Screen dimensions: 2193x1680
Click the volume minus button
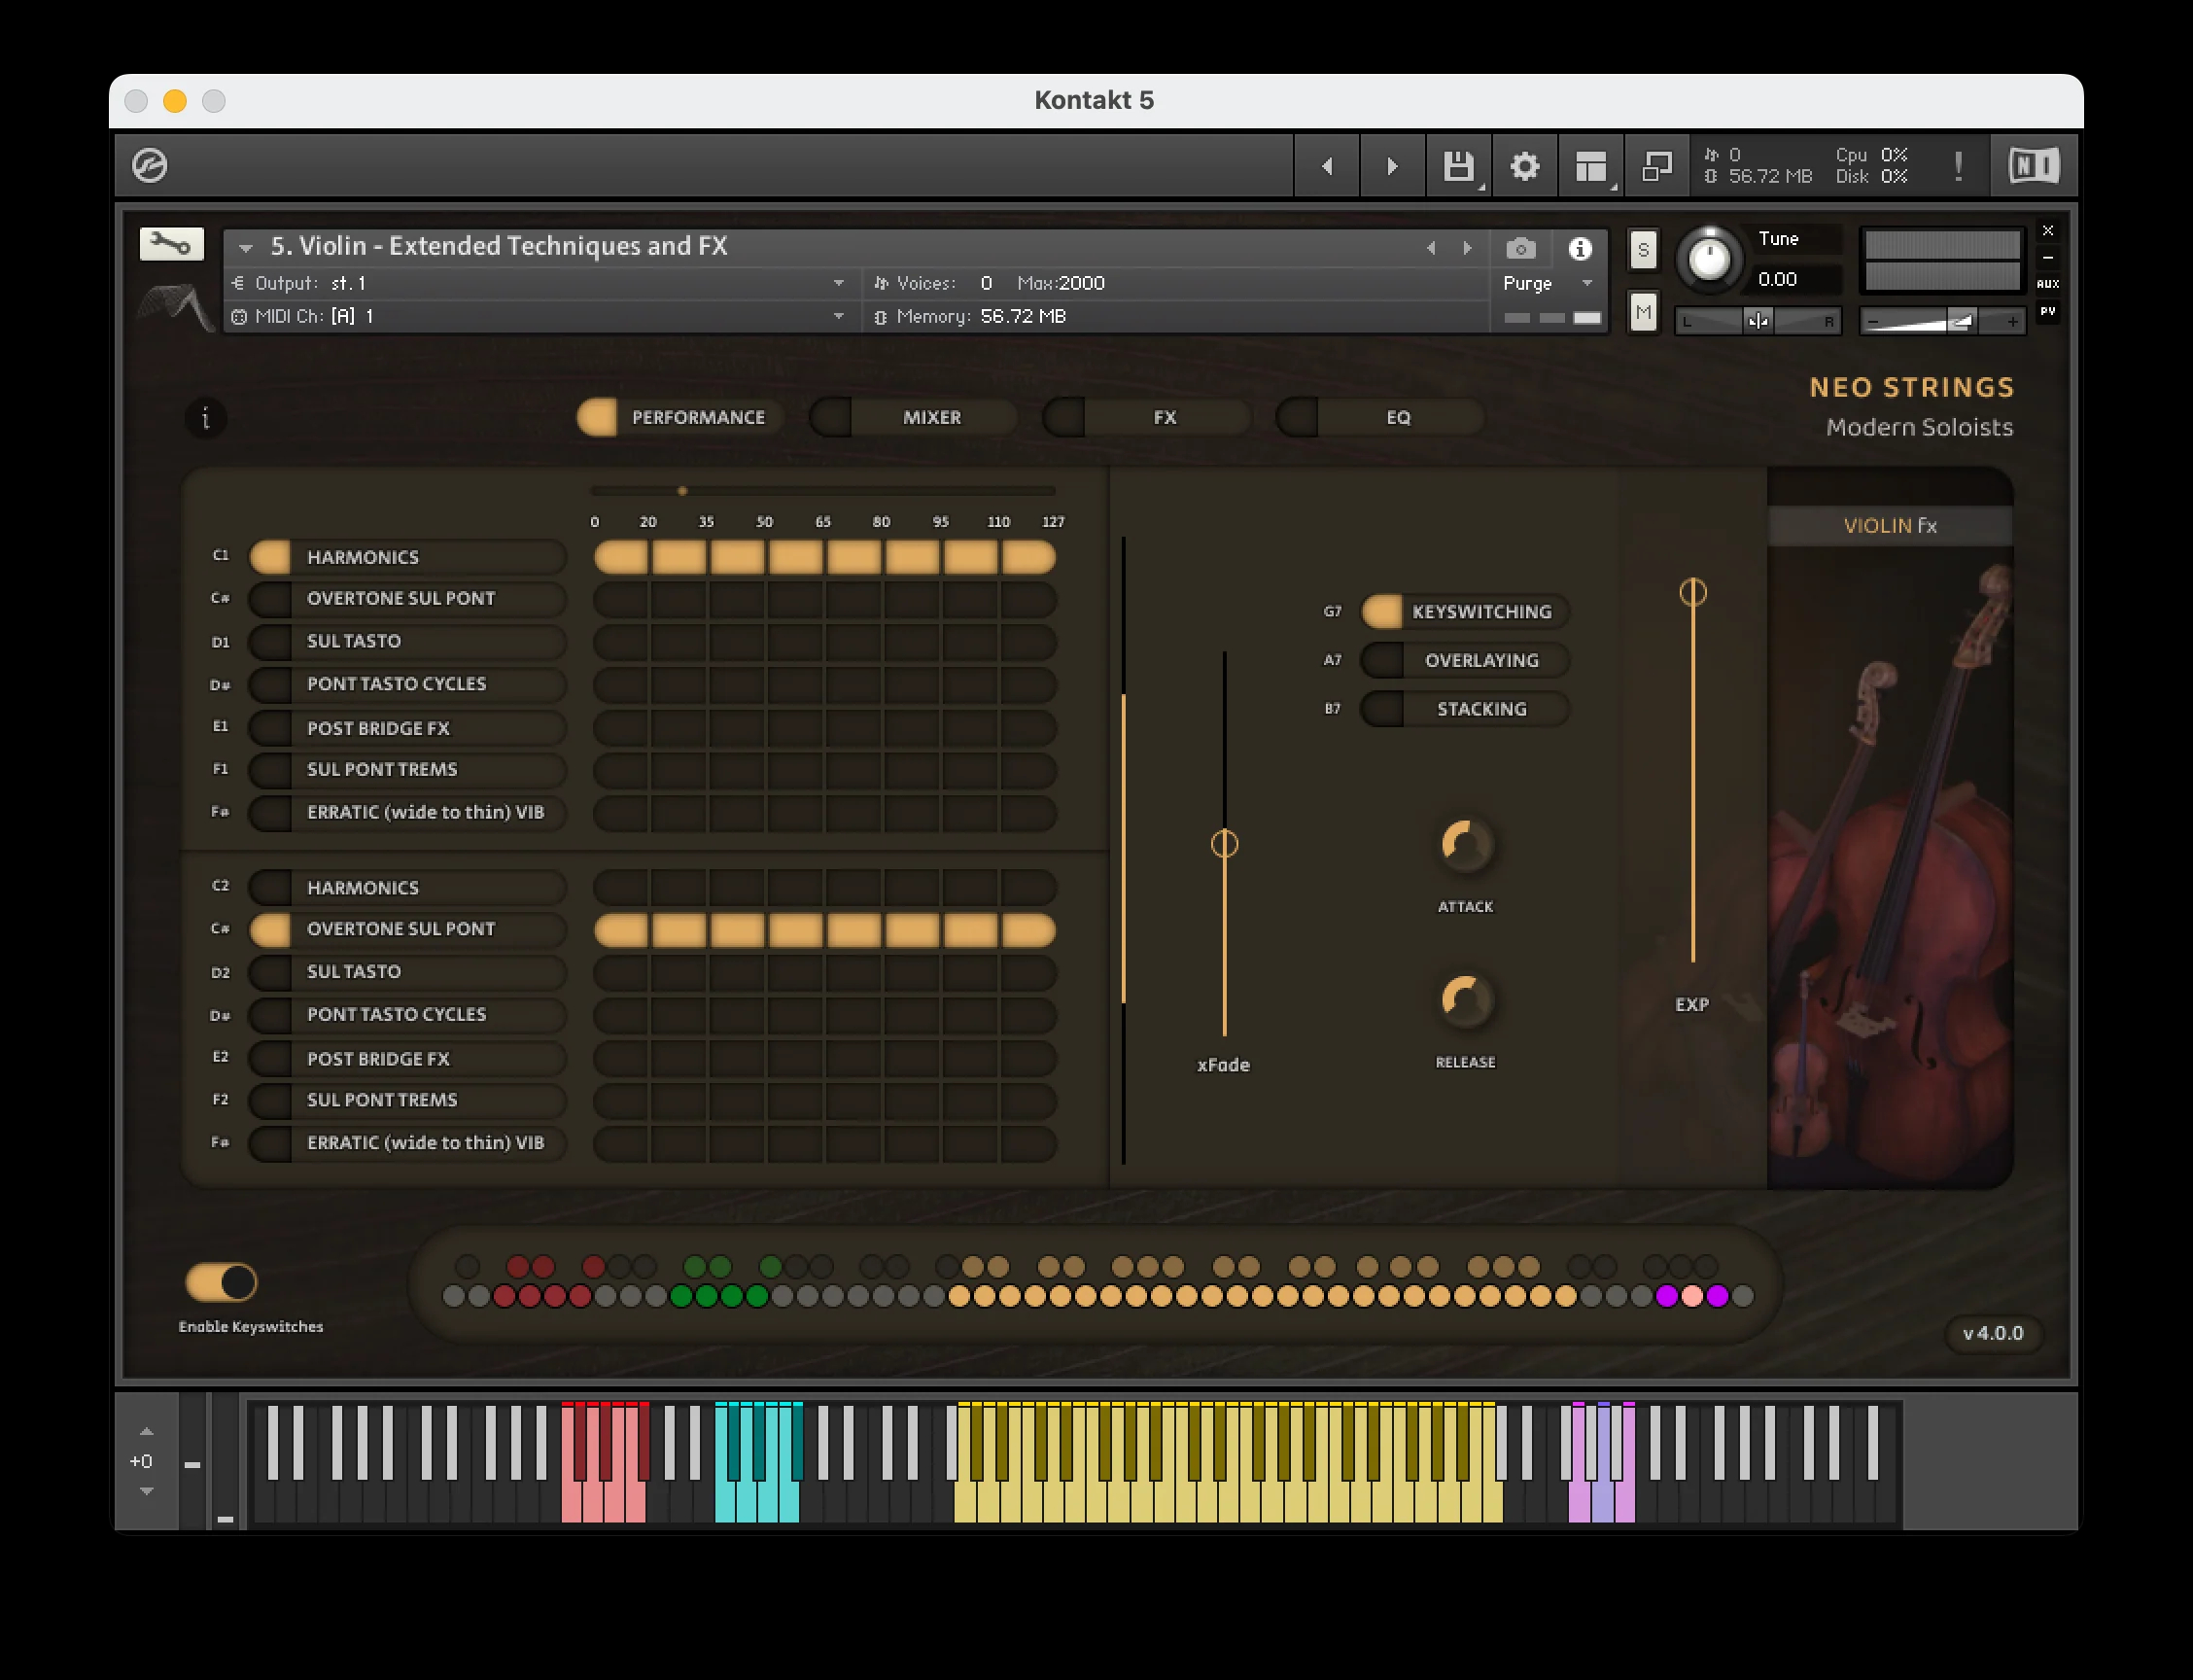click(1874, 321)
